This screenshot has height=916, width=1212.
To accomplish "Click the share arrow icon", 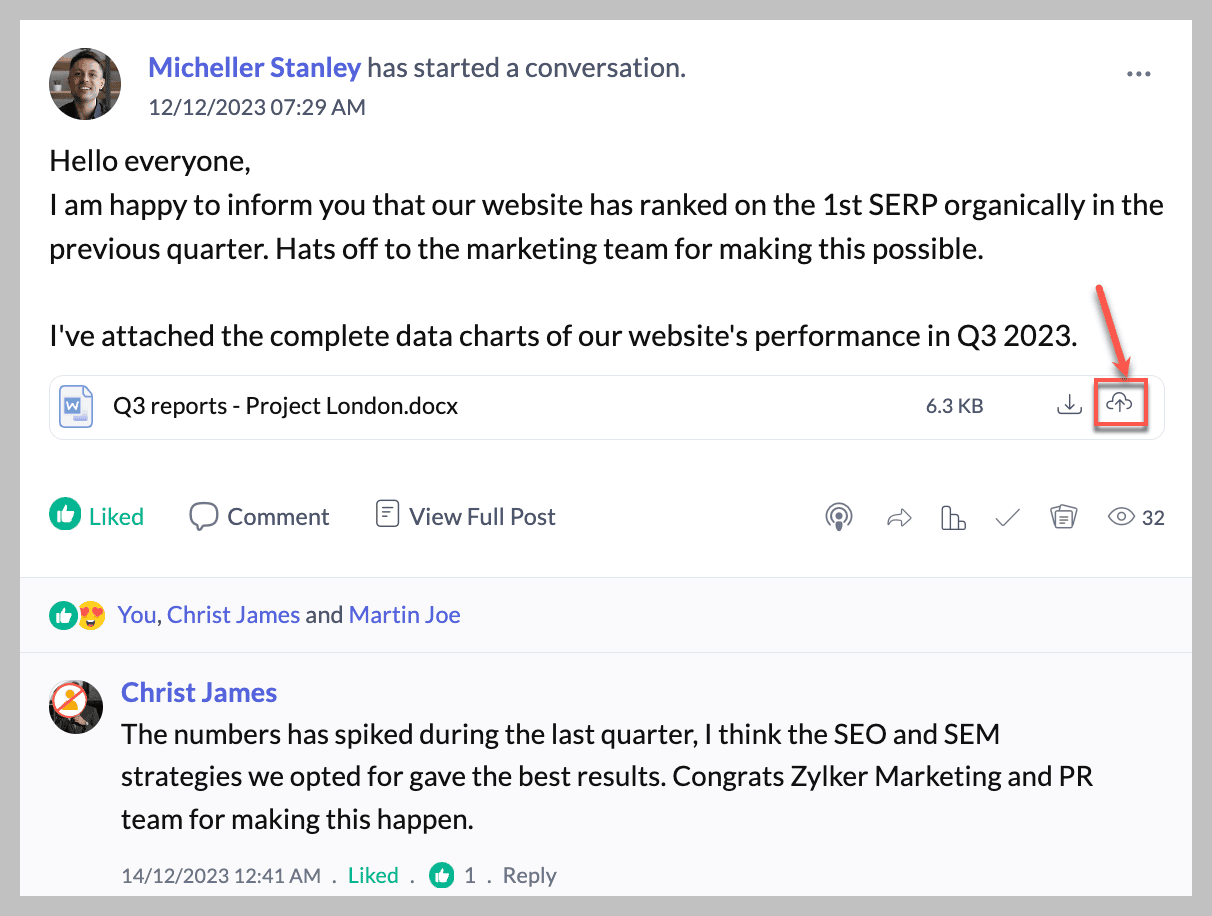I will click(x=899, y=517).
